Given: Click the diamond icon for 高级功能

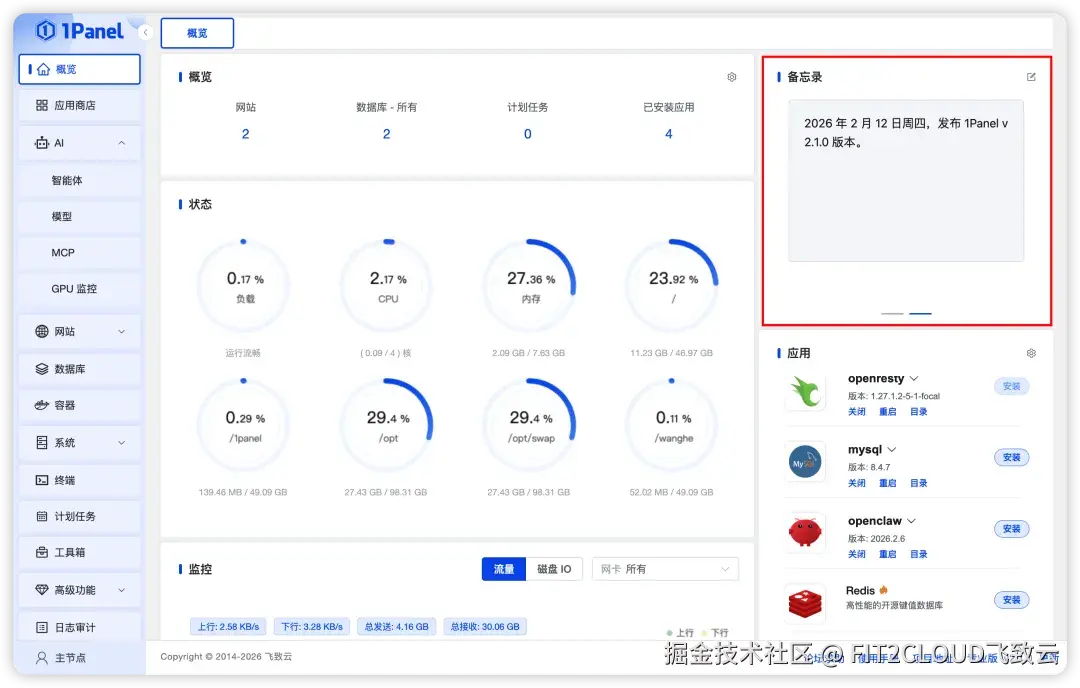Looking at the screenshot, I should tap(42, 590).
